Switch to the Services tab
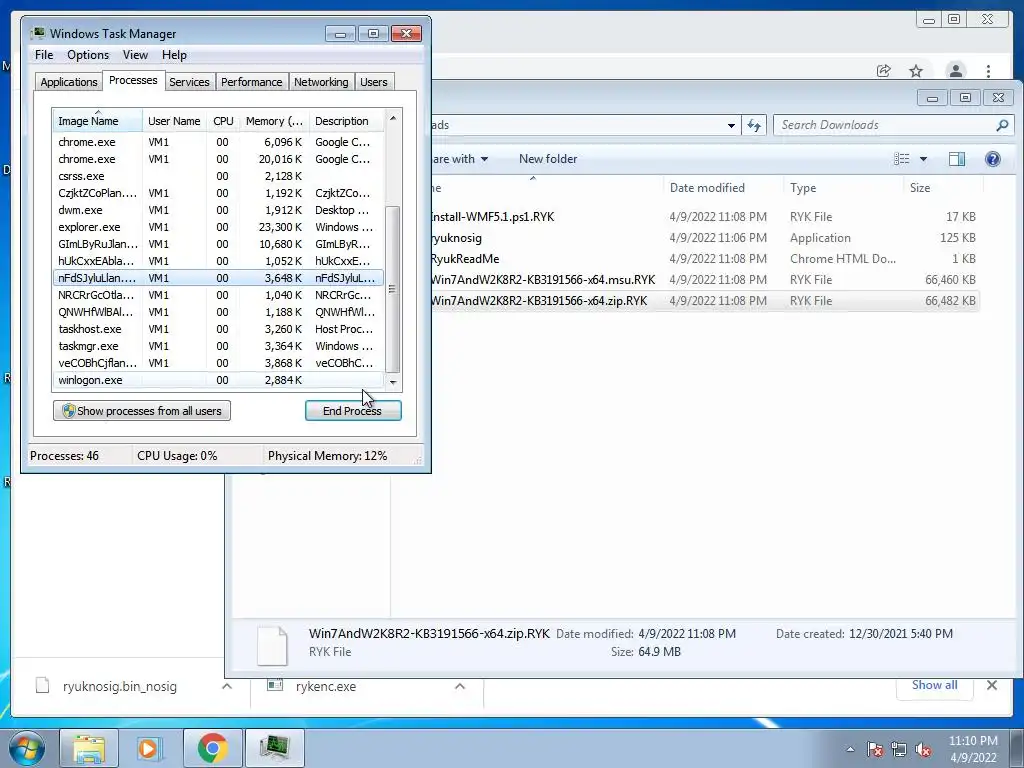 (x=189, y=82)
